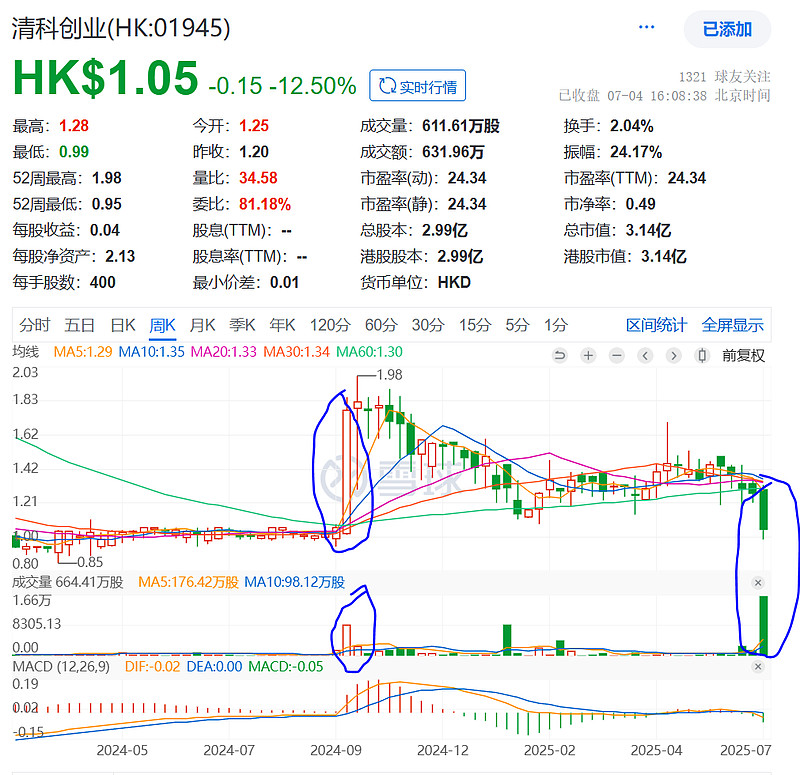Viewport: 800px width, 775px height.
Task: Click the 换手 value 2.04%
Action: [632, 126]
